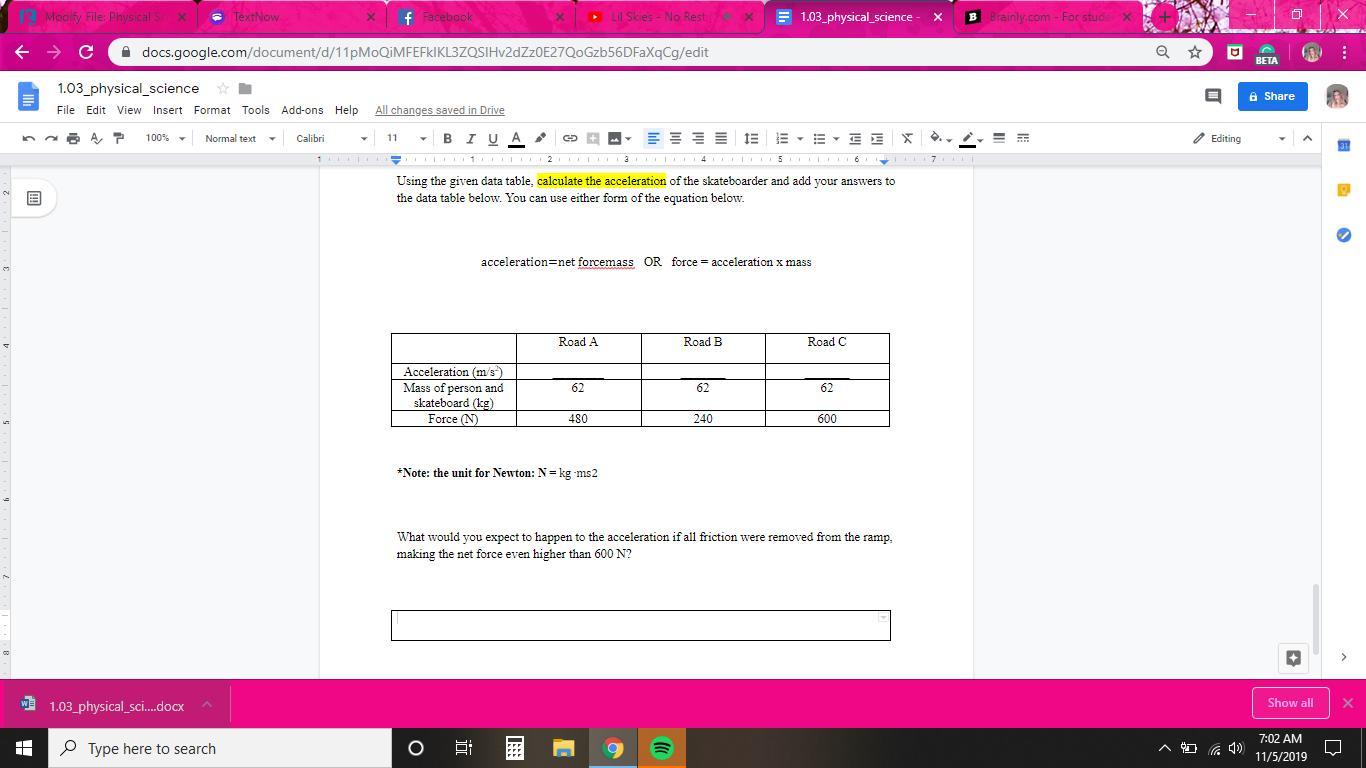
Task: Open the Normal text styles dropdown
Action: pos(240,138)
